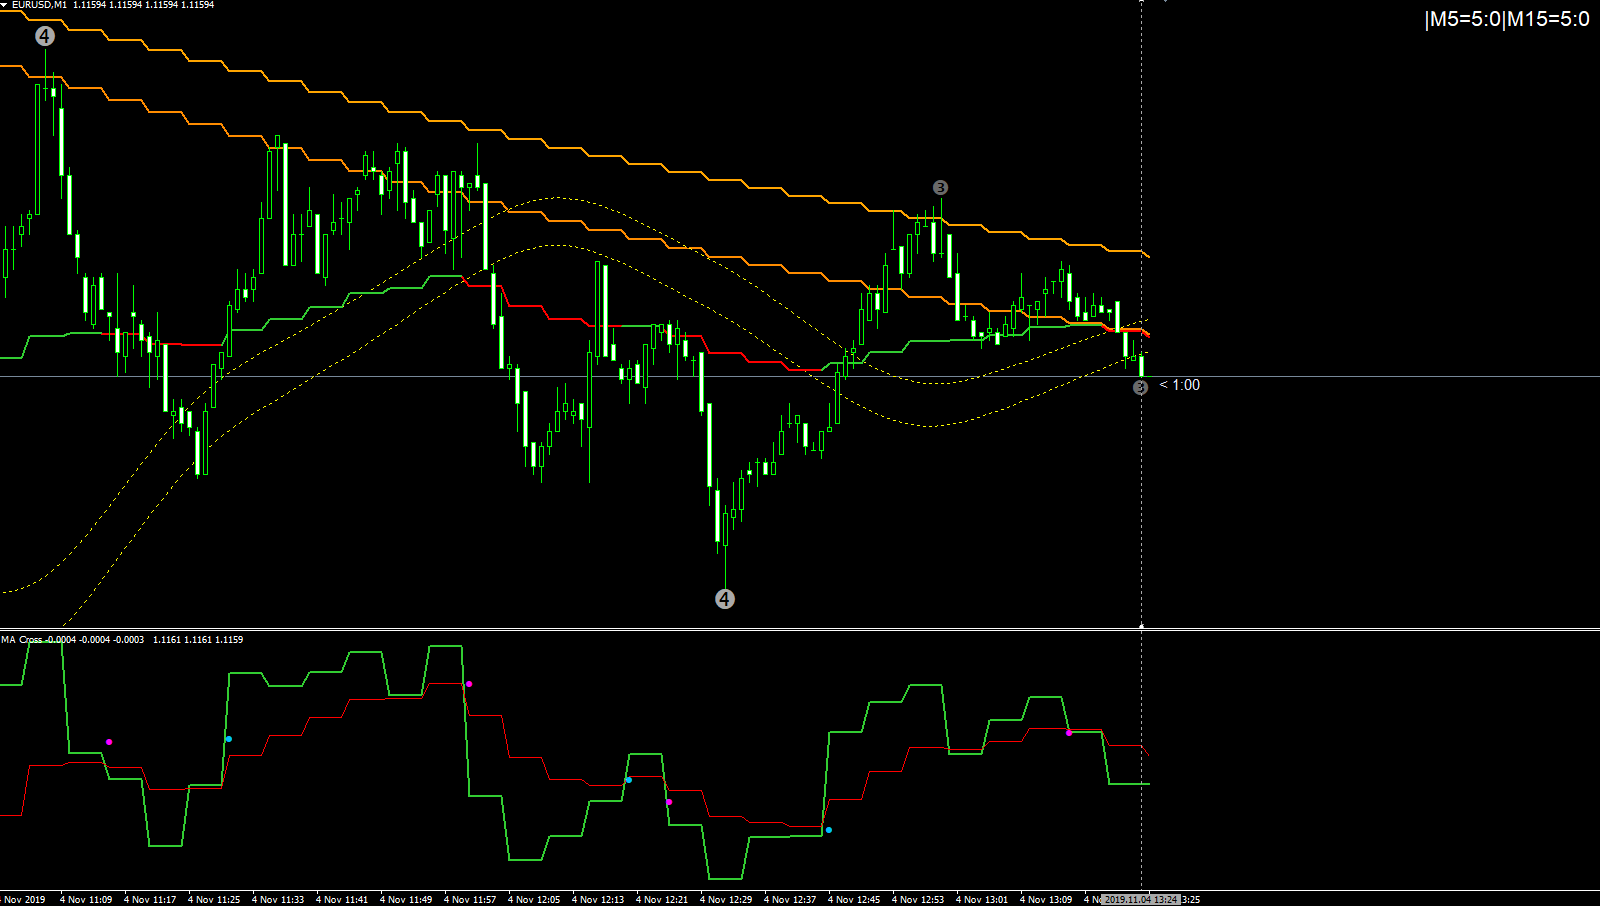
Task: Click the circled 4 marker at the chart top
Action: [x=45, y=36]
